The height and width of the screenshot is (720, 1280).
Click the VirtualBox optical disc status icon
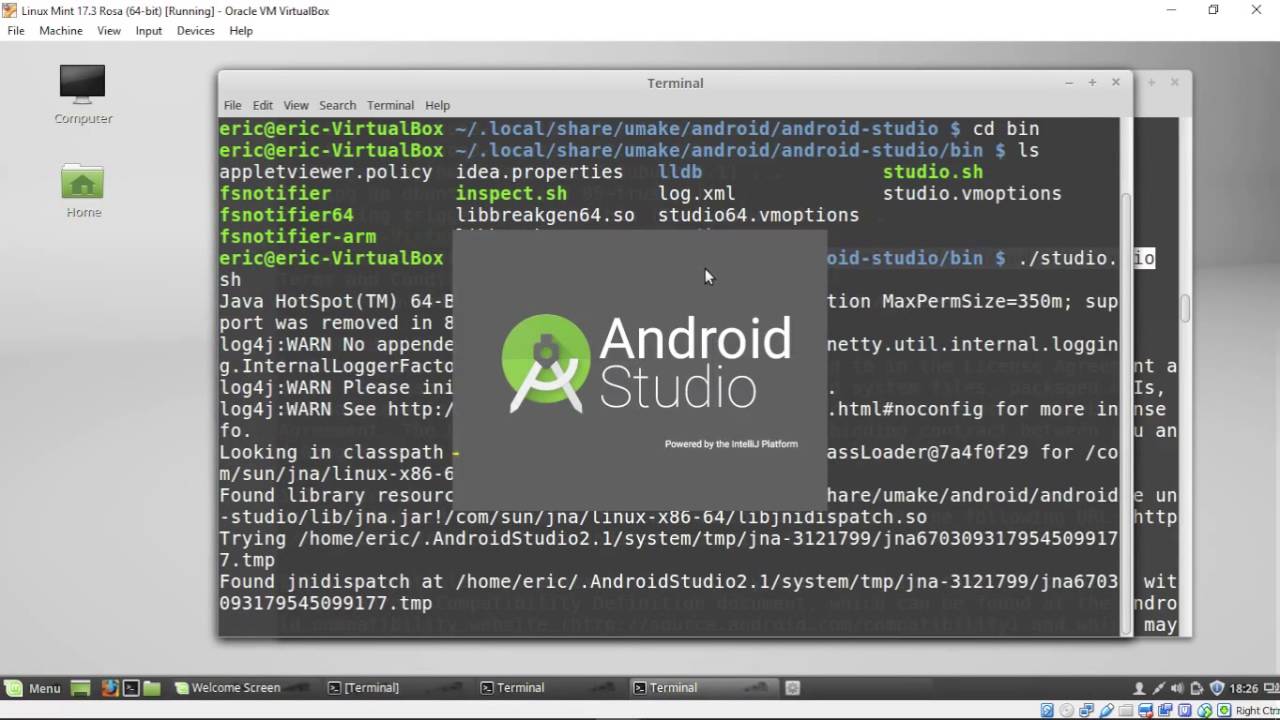click(x=1066, y=711)
